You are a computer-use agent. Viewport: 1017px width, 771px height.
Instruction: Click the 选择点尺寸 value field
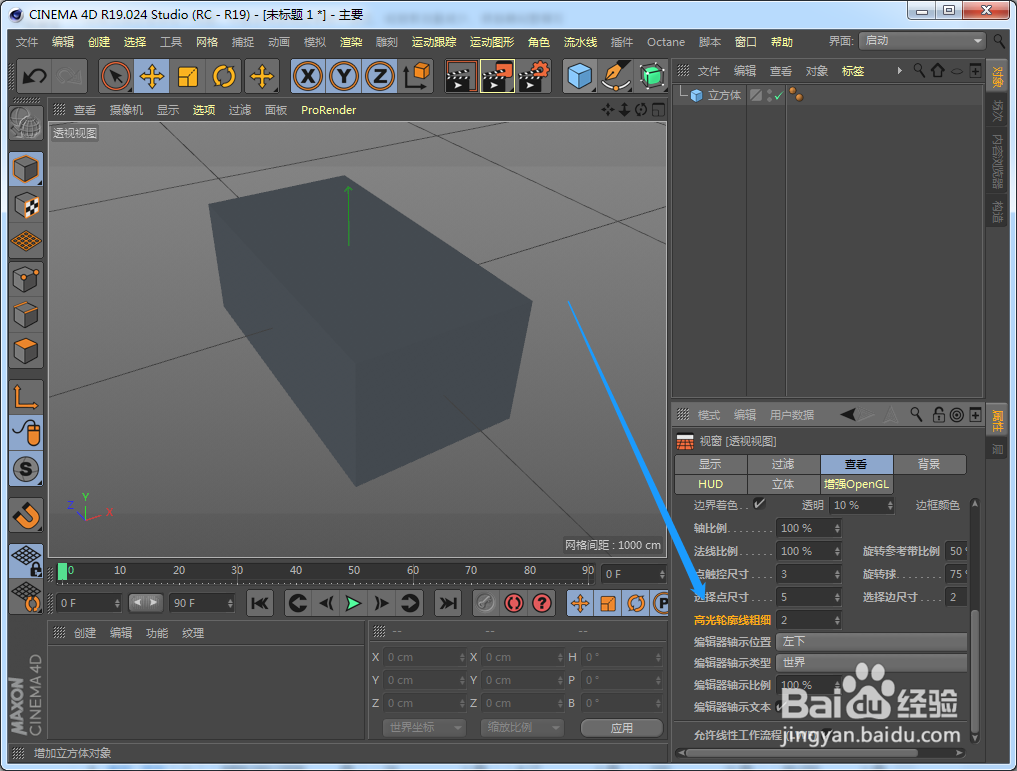804,597
